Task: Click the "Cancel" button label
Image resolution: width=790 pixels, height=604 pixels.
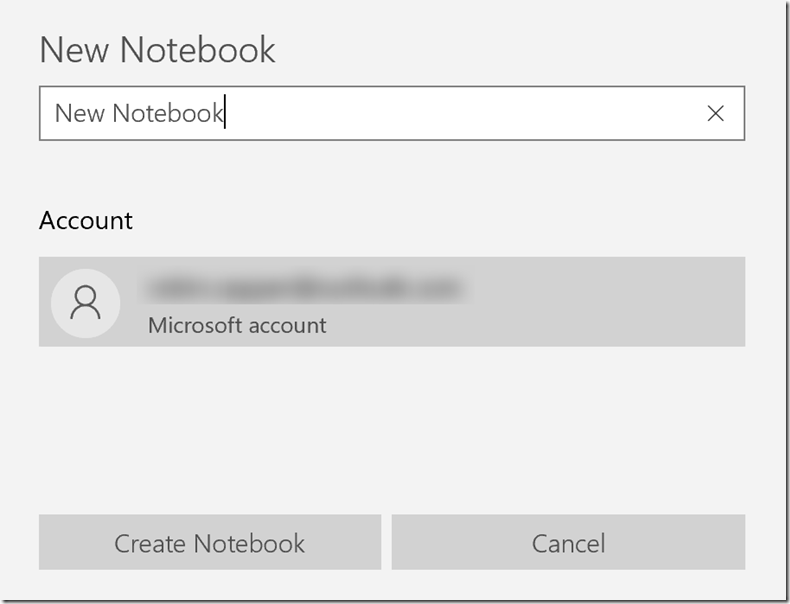Action: 568,544
